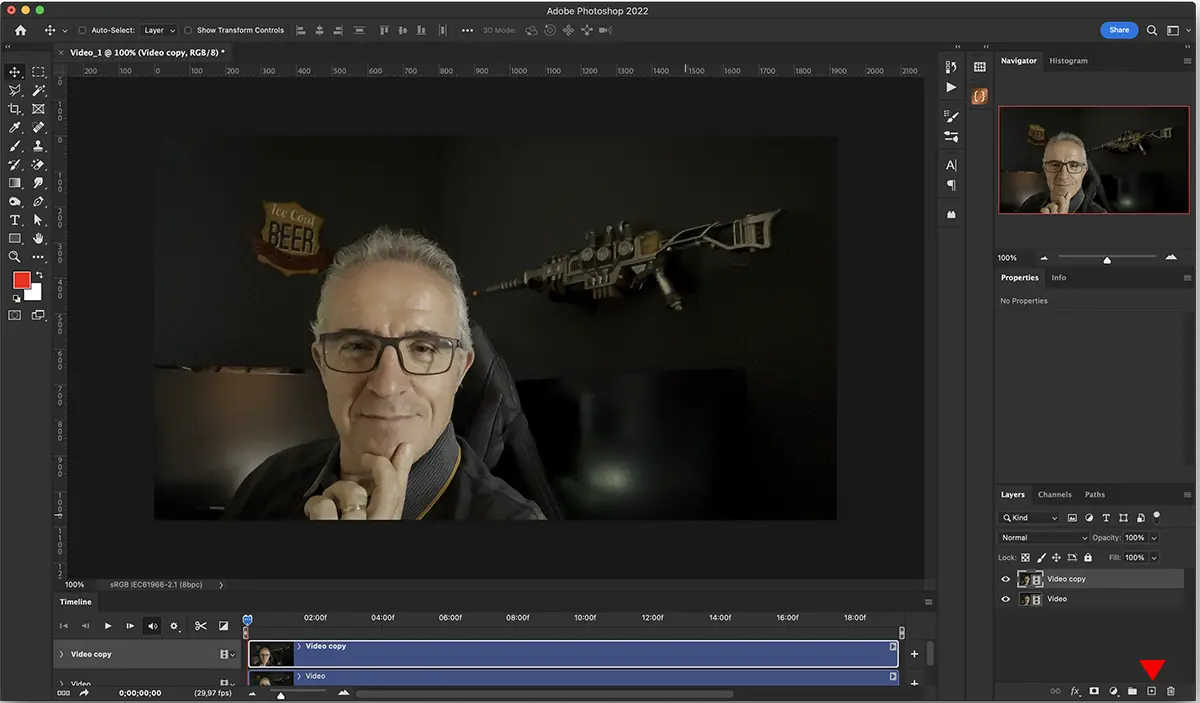Image resolution: width=1200 pixels, height=703 pixels.
Task: Hide the Video copy layer
Action: click(1006, 579)
